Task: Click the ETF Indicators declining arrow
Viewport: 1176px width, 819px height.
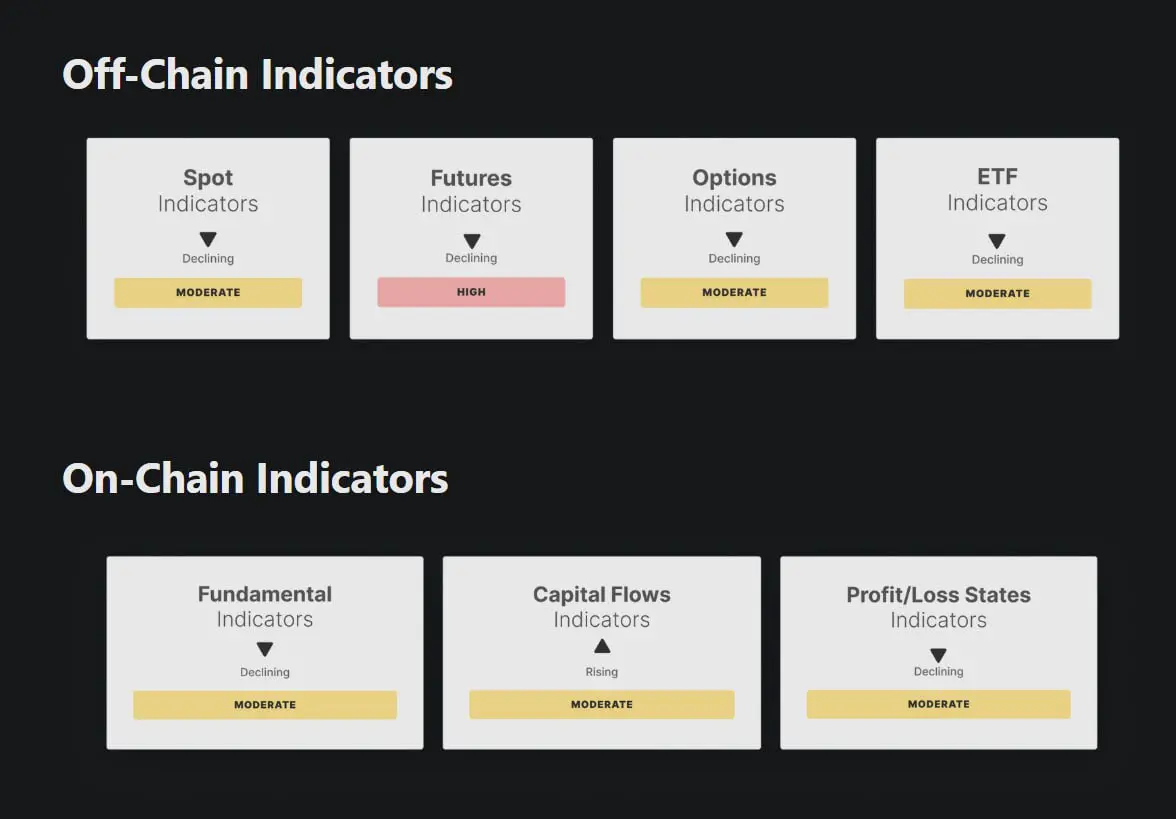Action: click(997, 241)
